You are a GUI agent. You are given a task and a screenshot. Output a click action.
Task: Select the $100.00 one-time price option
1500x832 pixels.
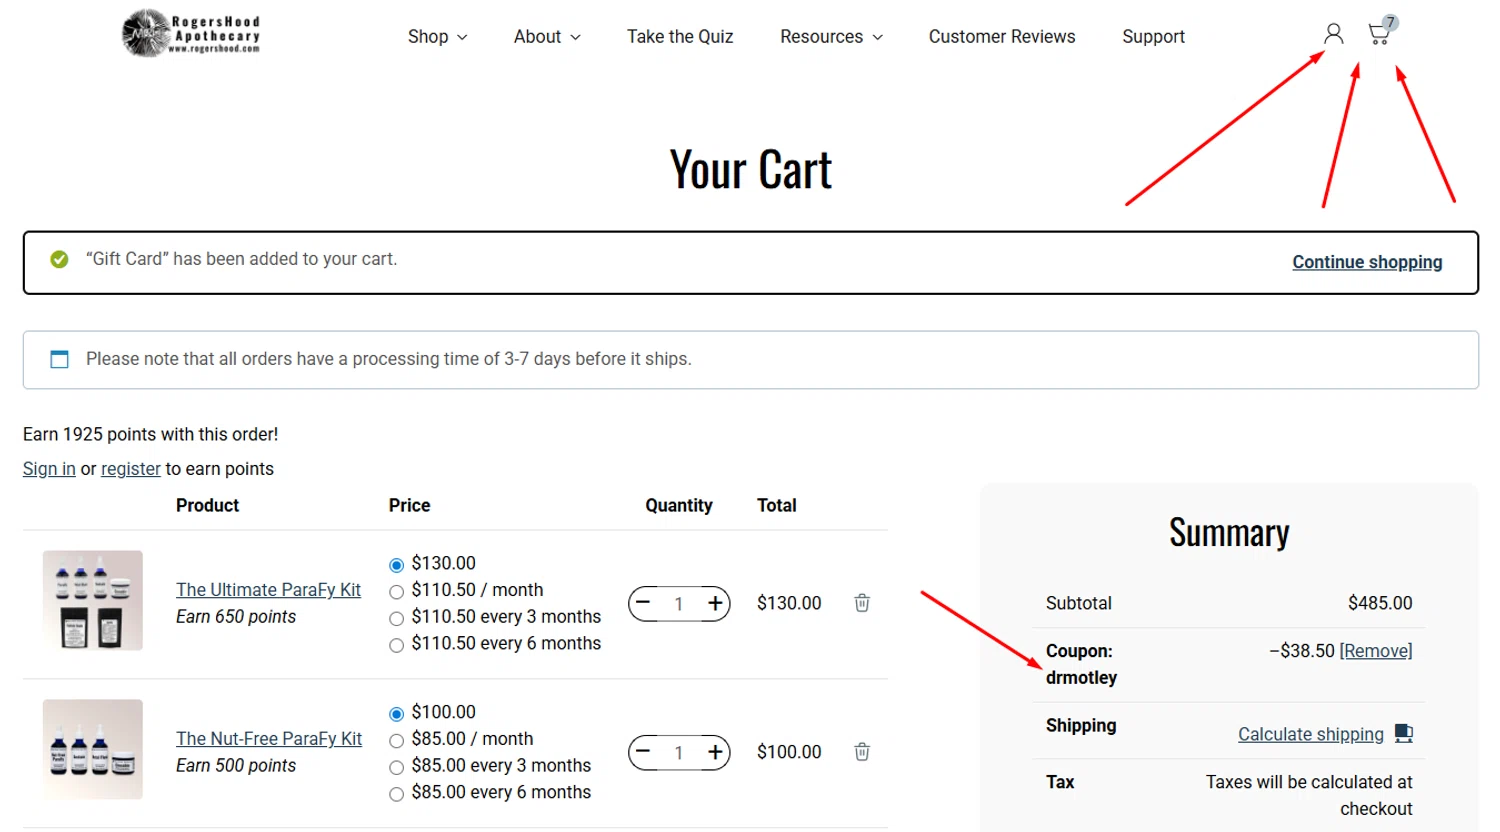[397, 714]
